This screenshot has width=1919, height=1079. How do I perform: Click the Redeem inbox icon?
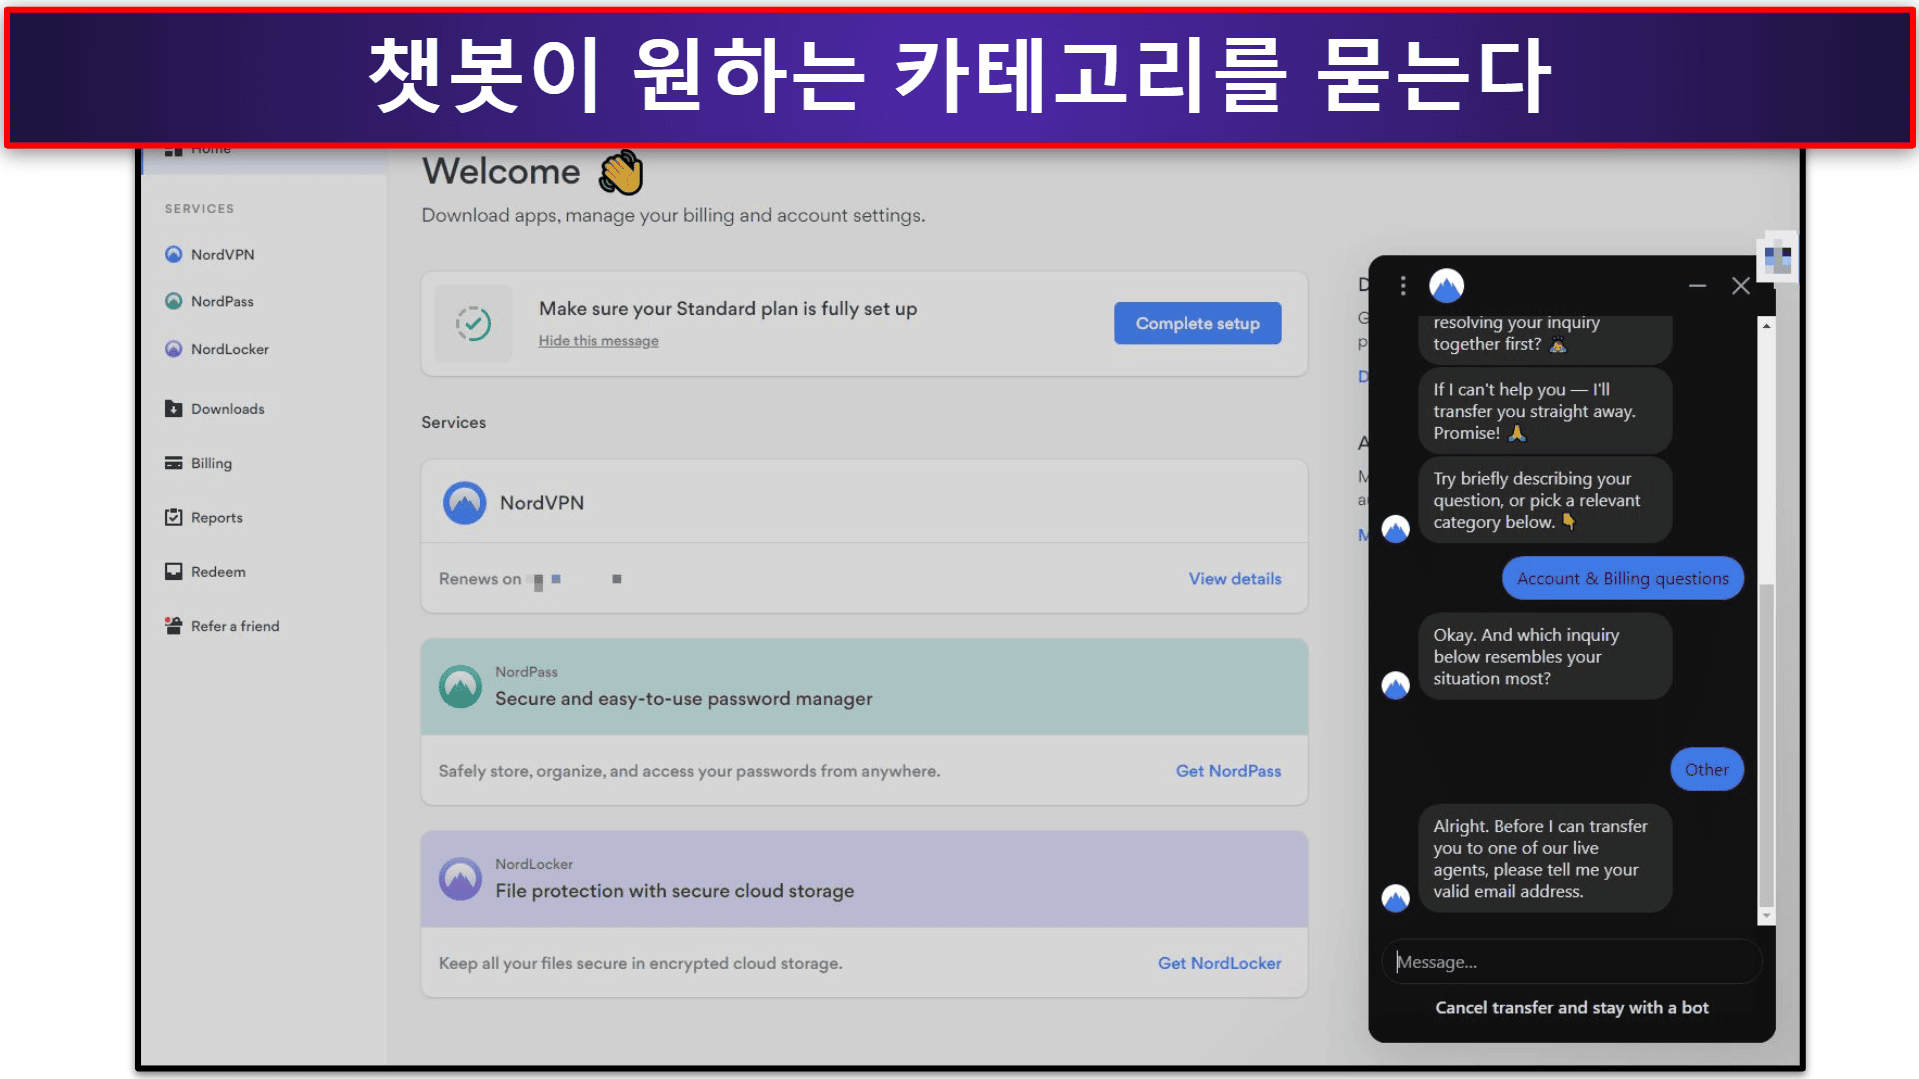(x=174, y=572)
